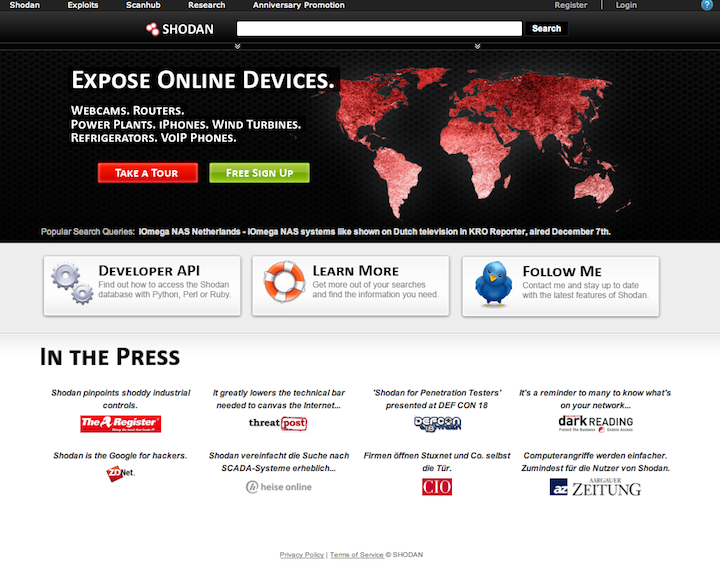Click the red Take a Tour button
The image size is (720, 571).
tap(148, 173)
